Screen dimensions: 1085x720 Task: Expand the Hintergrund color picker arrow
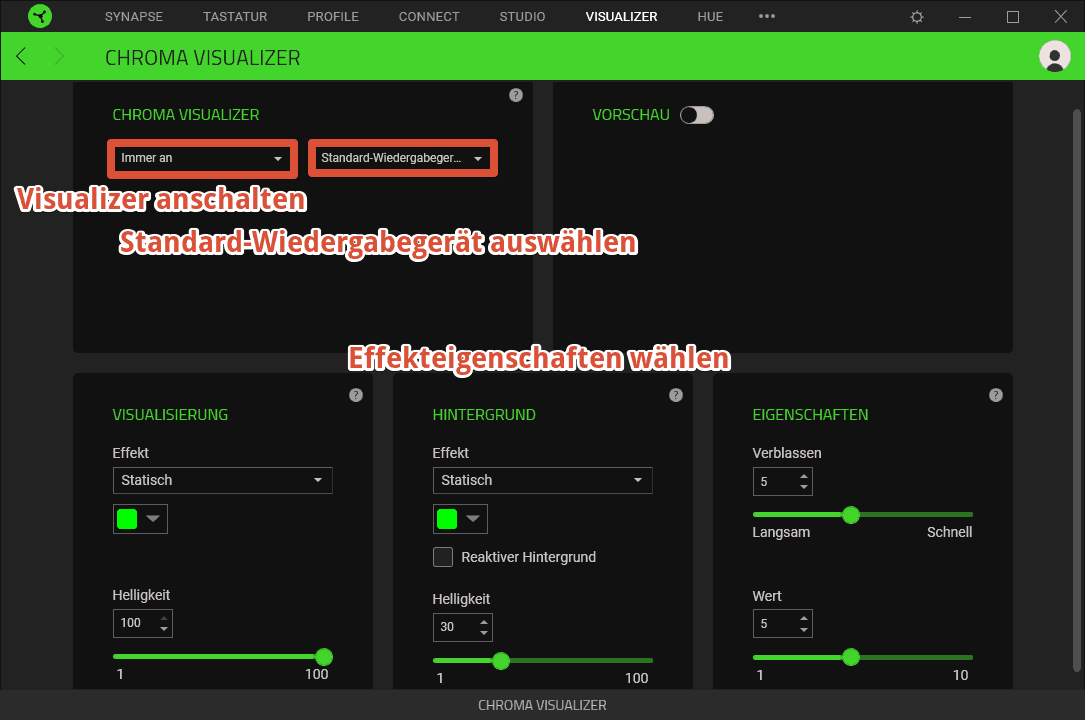coord(473,519)
